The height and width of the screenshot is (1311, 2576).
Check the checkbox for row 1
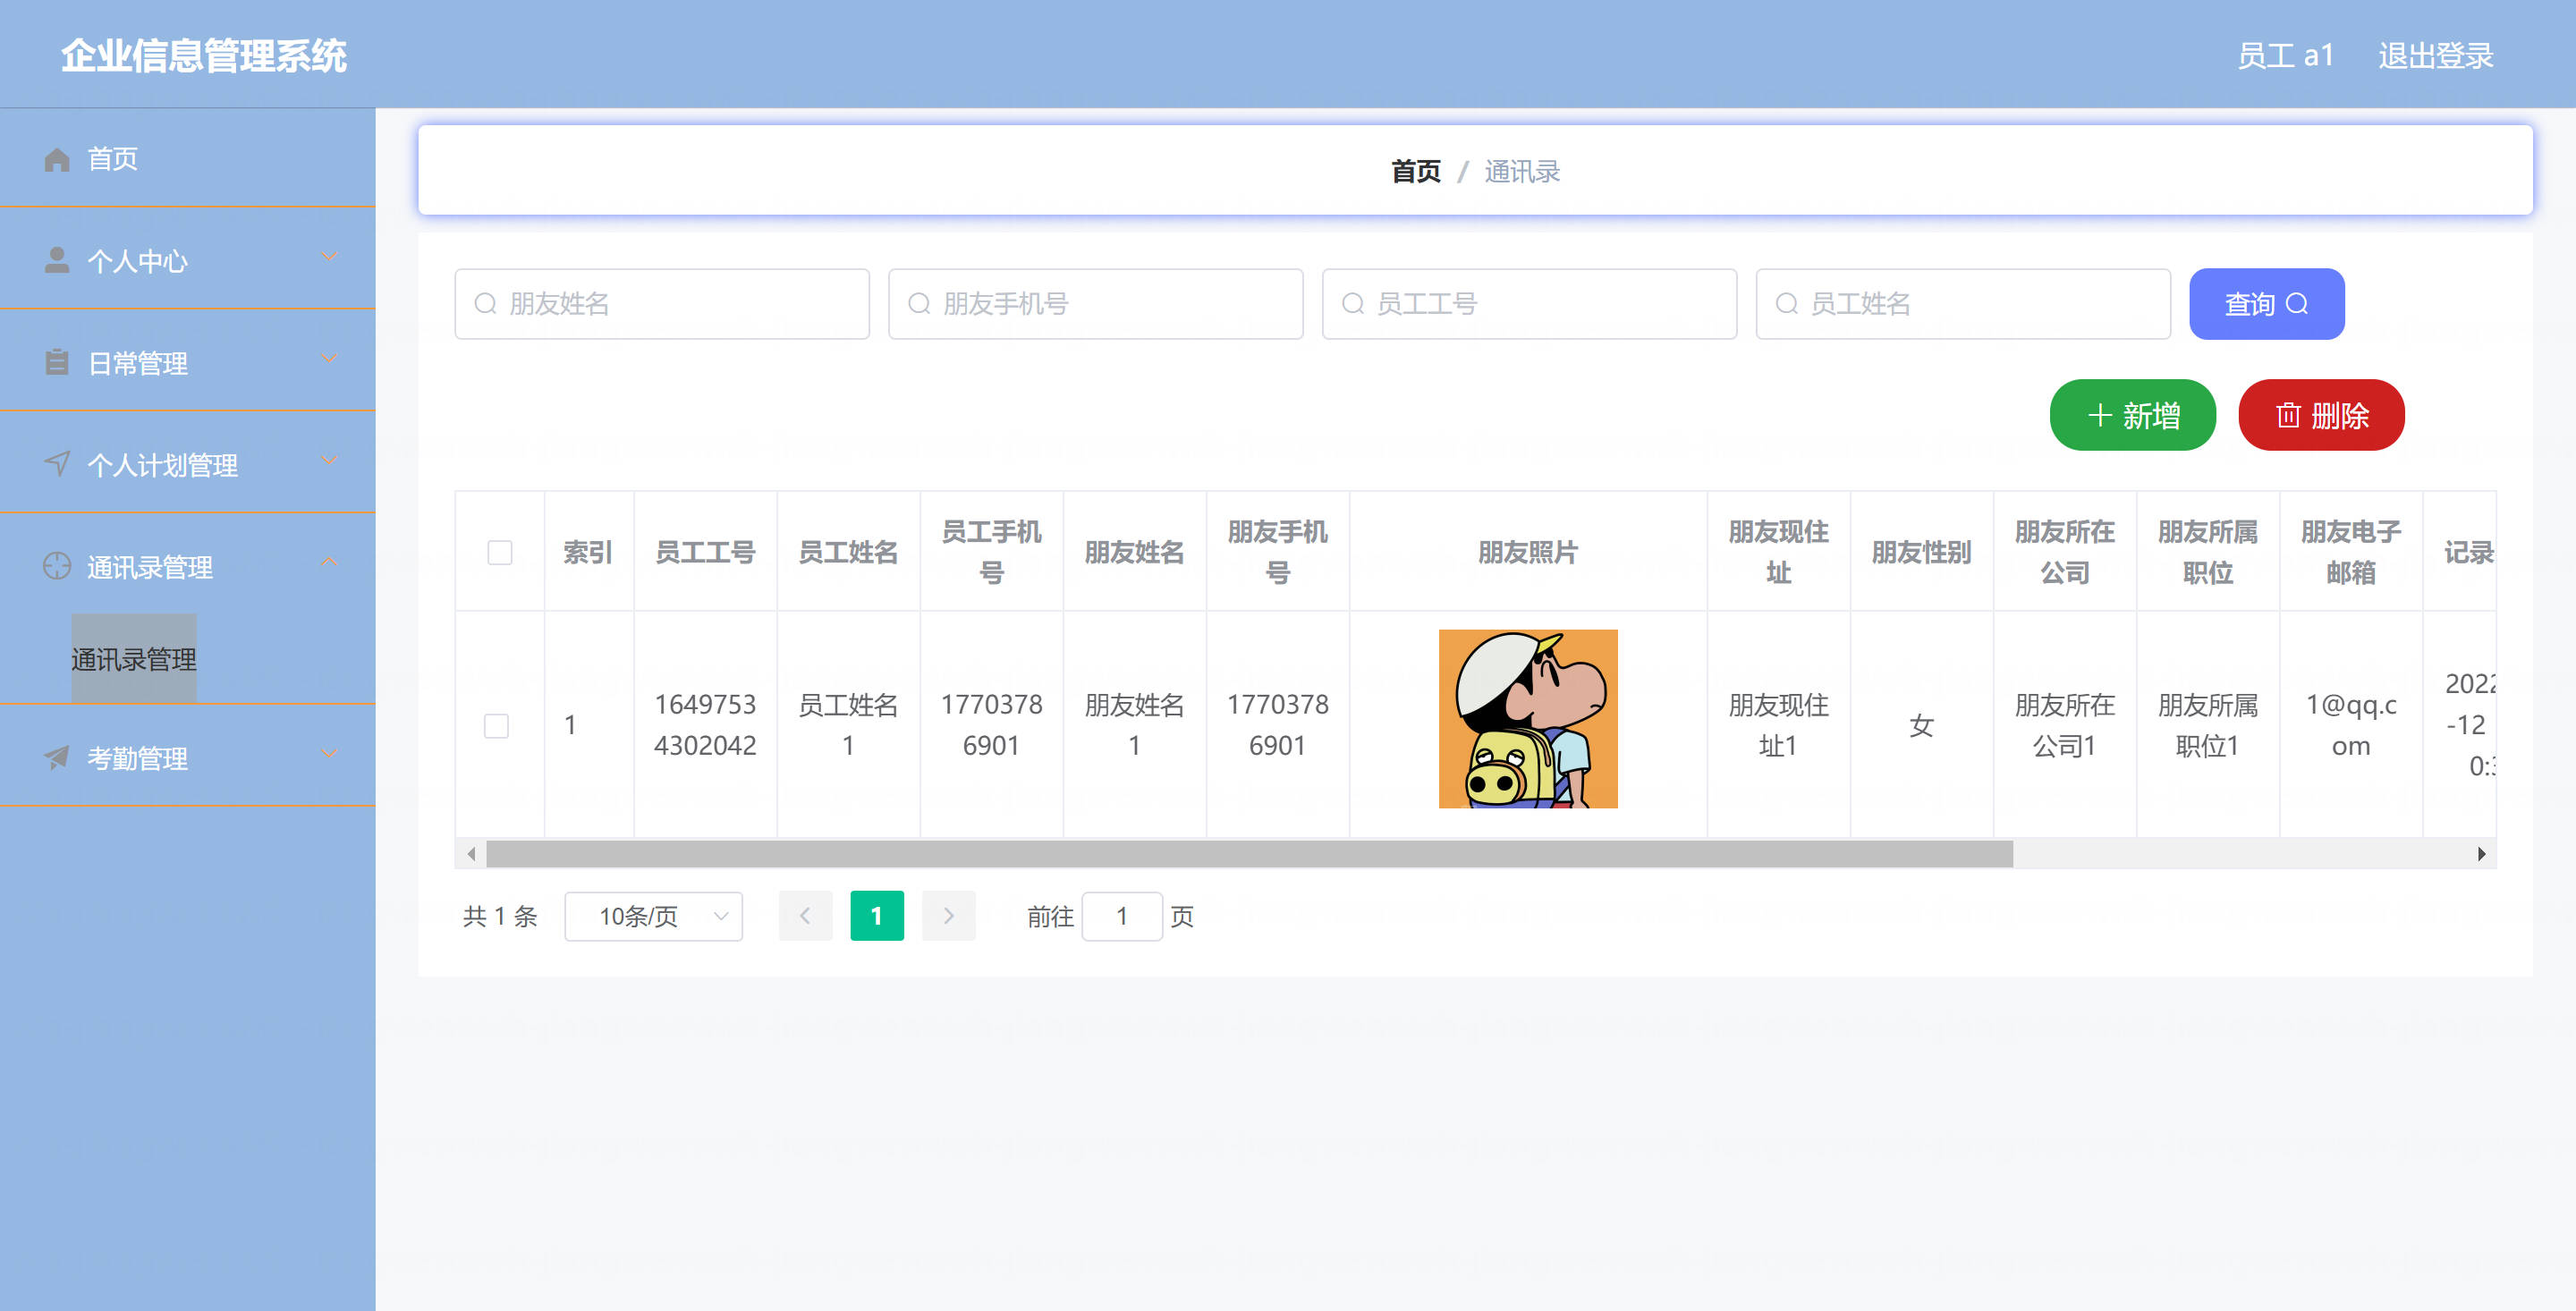click(496, 725)
